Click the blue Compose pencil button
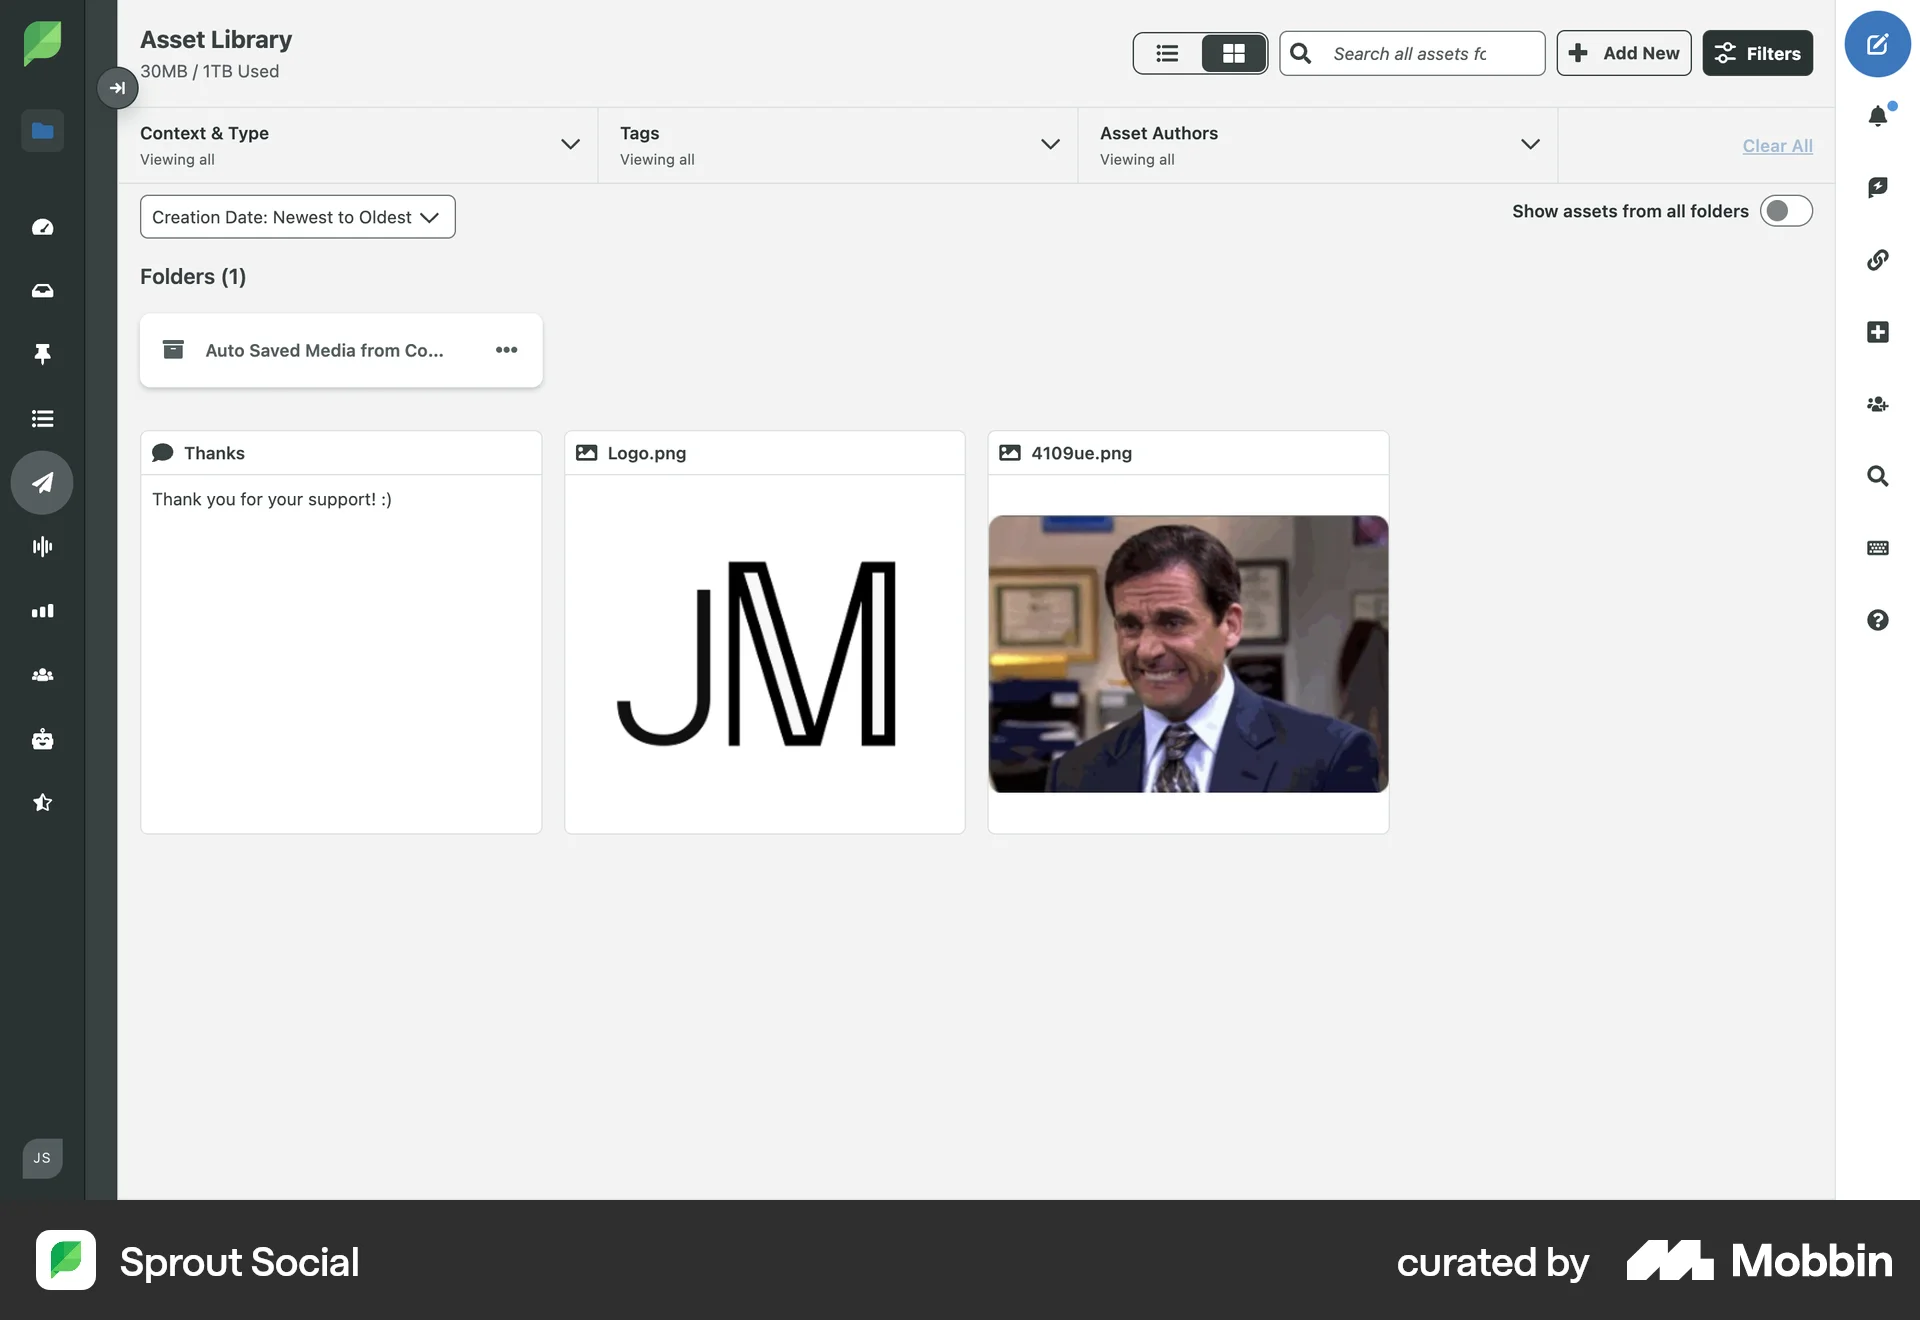The height and width of the screenshot is (1320, 1920). coord(1878,44)
